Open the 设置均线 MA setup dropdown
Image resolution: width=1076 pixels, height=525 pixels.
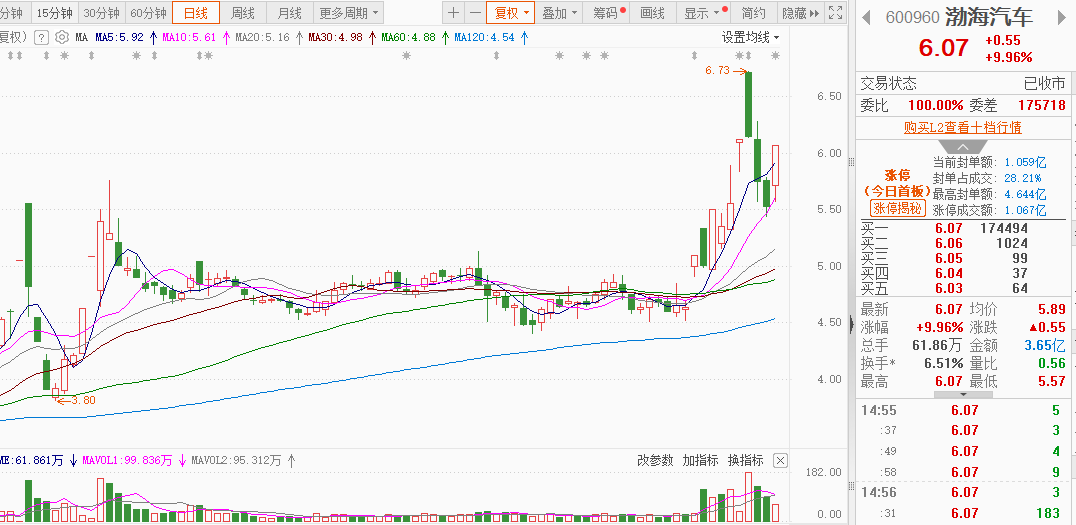pos(751,37)
